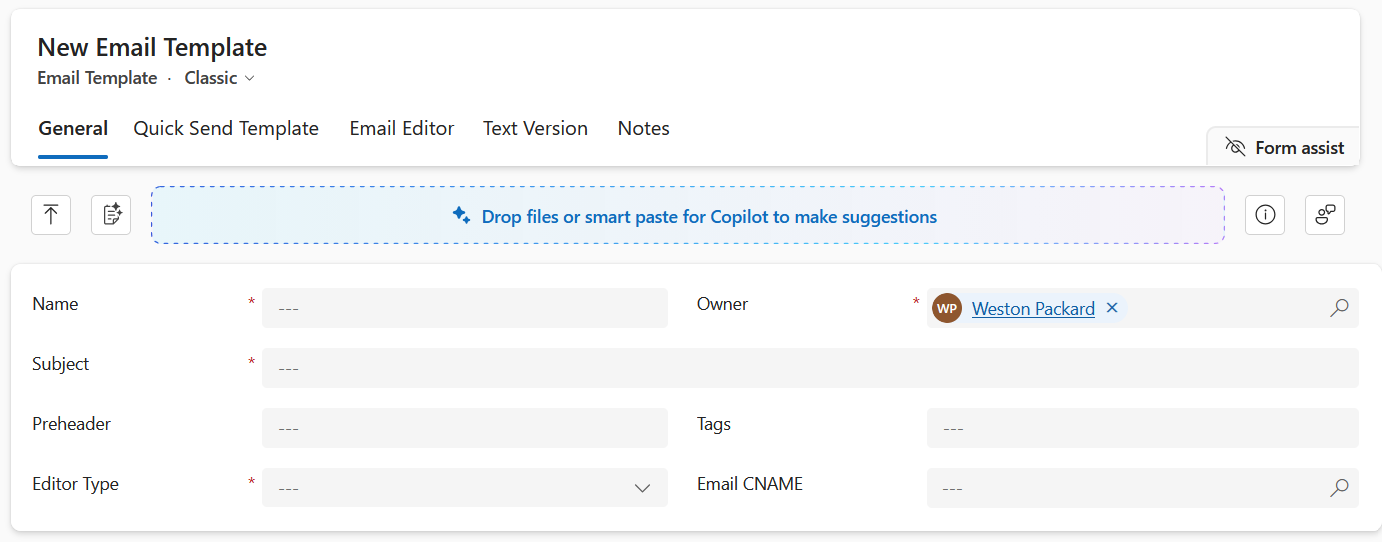Open the info circle icon
Image resolution: width=1382 pixels, height=542 pixels.
(x=1265, y=215)
